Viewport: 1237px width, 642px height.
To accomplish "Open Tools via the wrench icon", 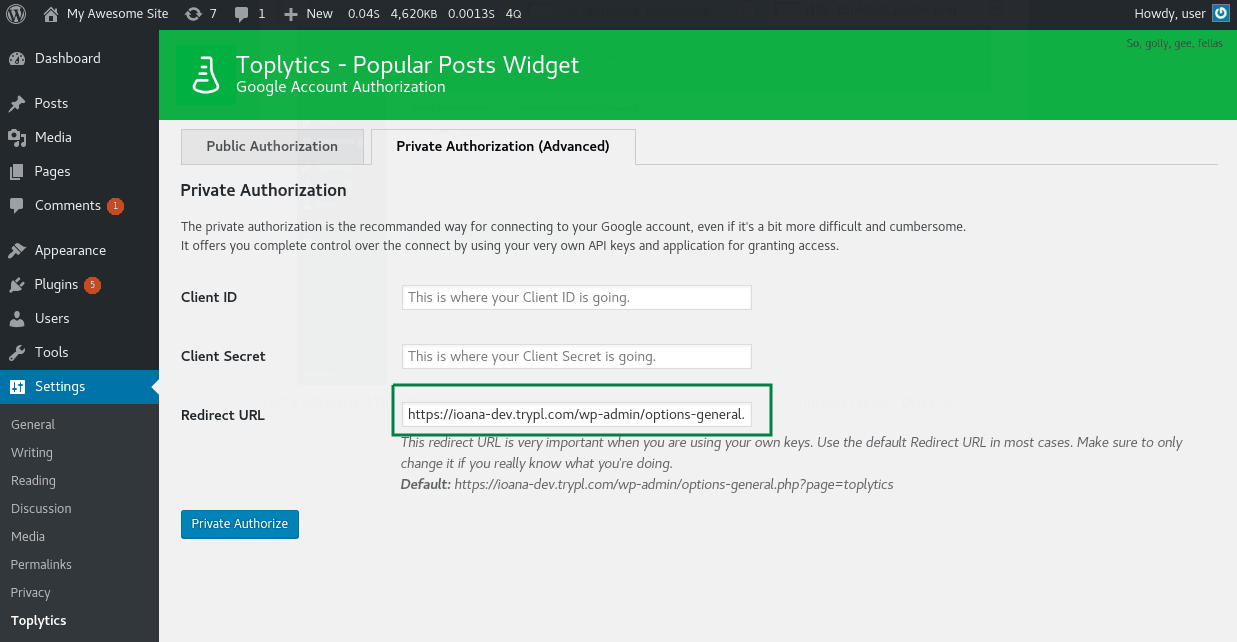I will tap(17, 352).
